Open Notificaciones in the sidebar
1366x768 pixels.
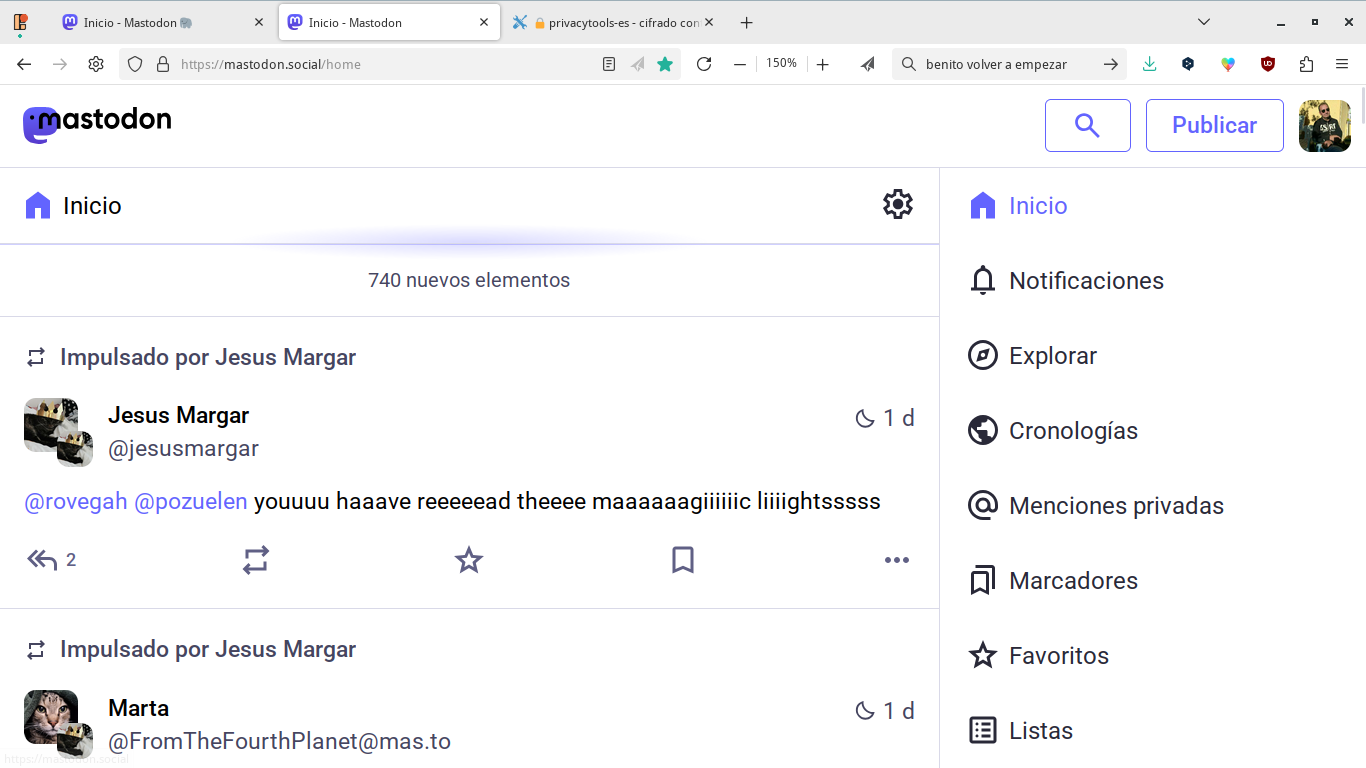click(x=1067, y=281)
